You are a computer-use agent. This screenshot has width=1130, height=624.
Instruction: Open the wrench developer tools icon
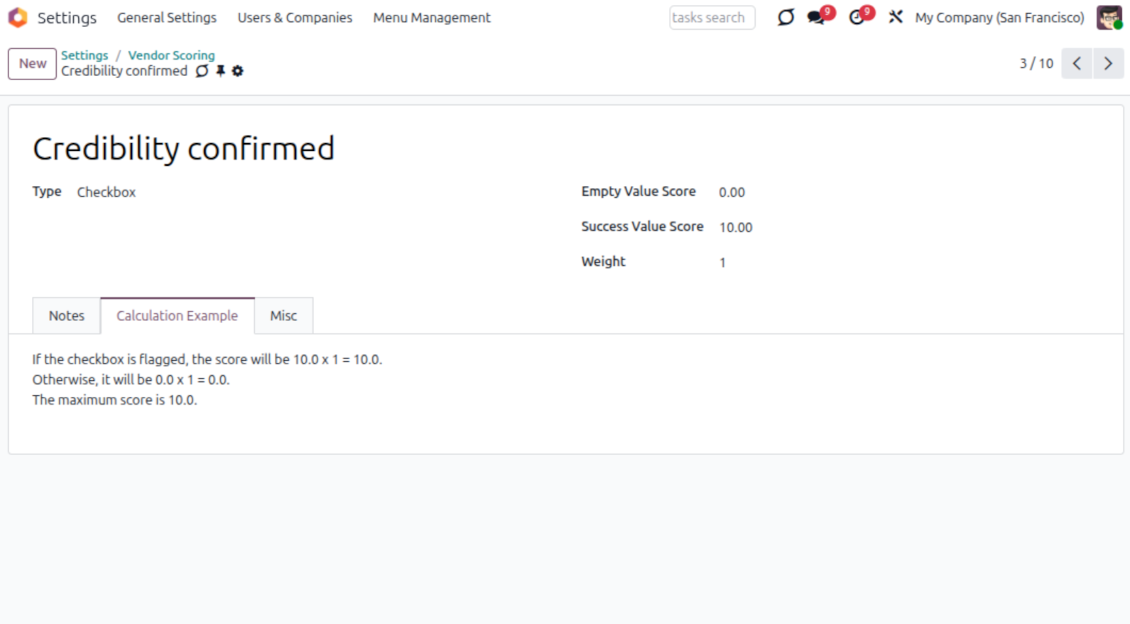[x=895, y=18]
